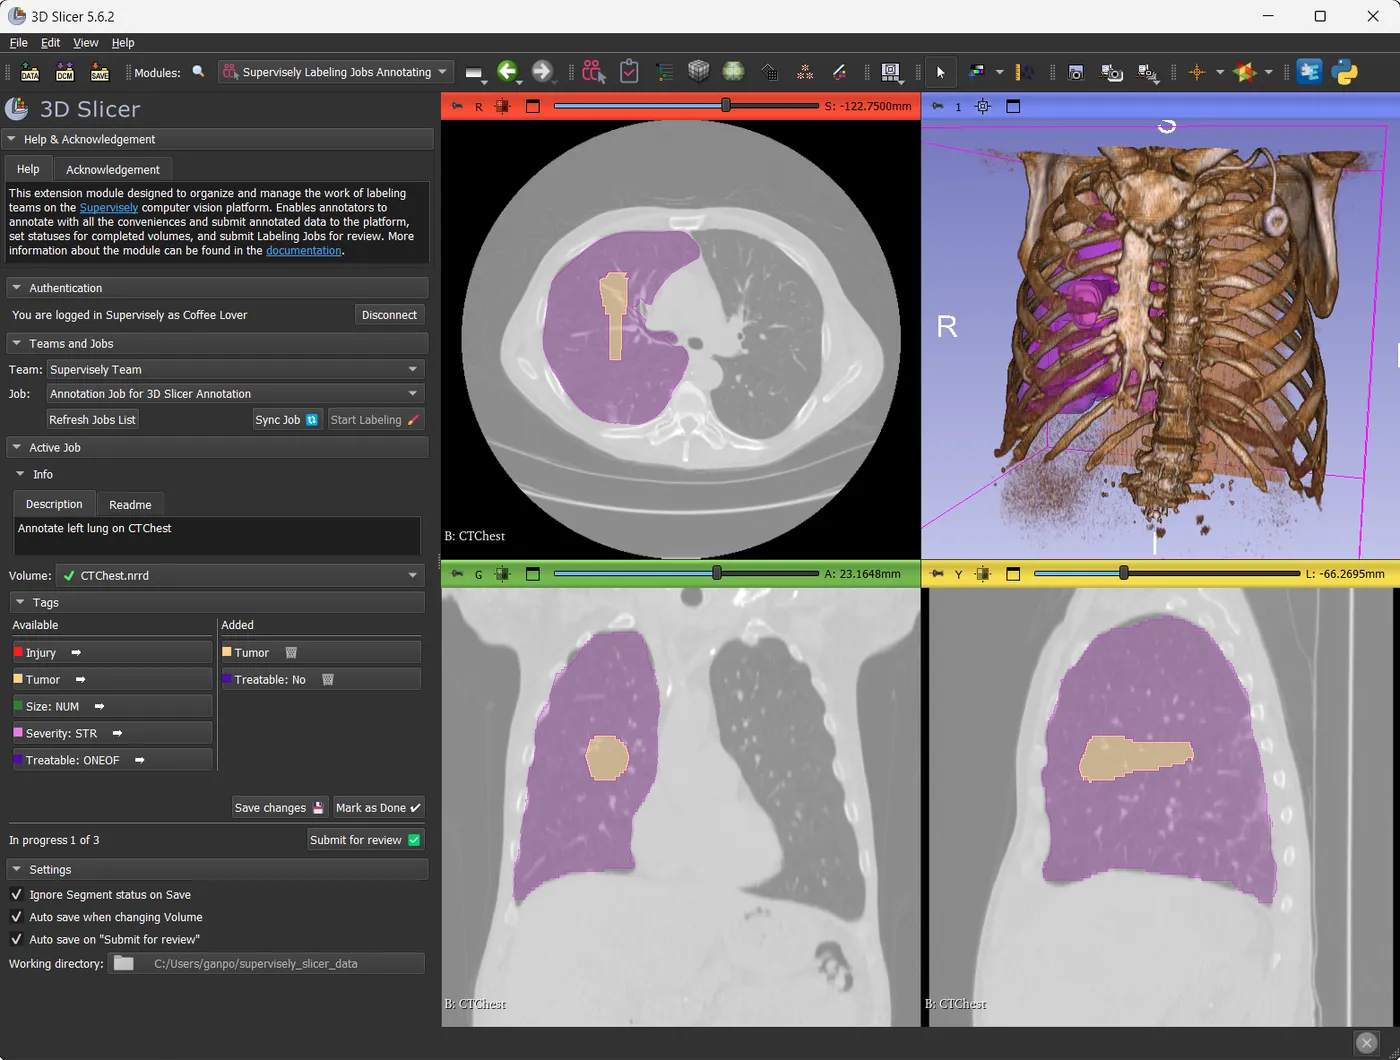The width and height of the screenshot is (1400, 1060).
Task: Uncheck Auto save on "Submit for review"
Action: point(16,940)
